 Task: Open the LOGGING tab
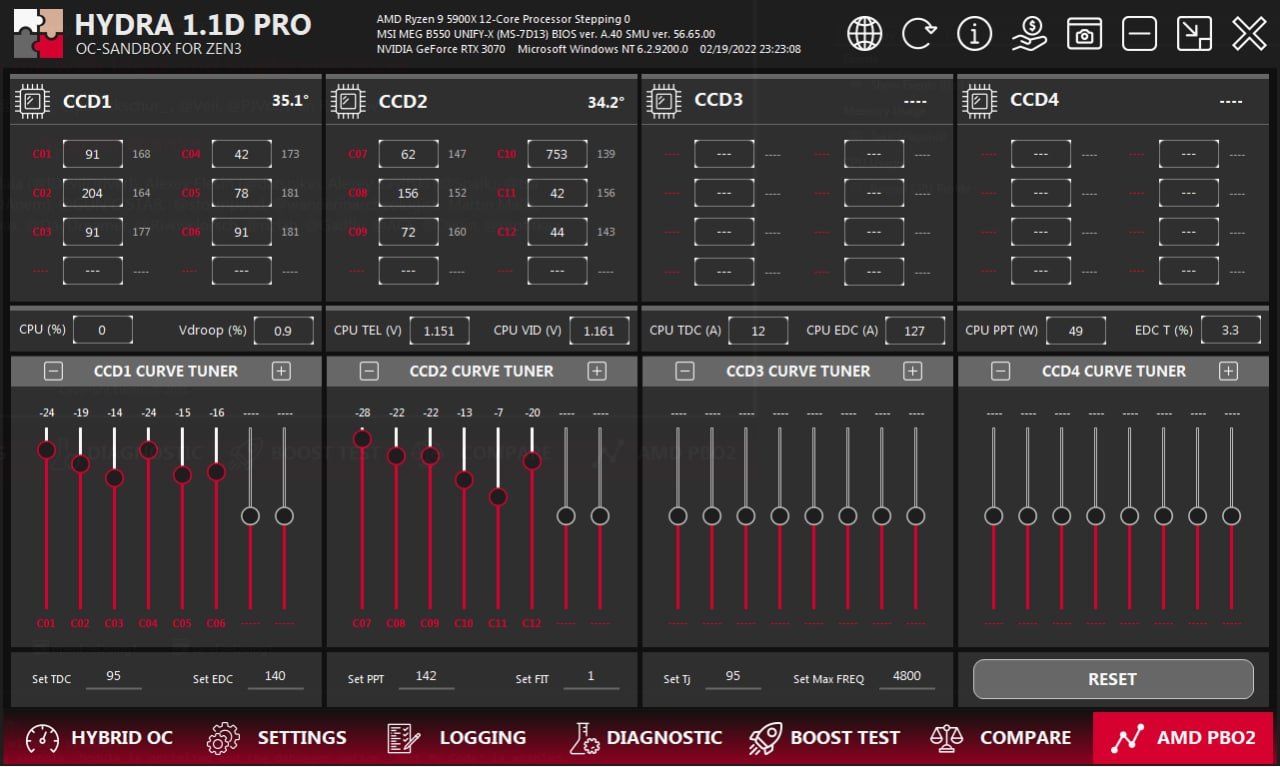[x=456, y=738]
